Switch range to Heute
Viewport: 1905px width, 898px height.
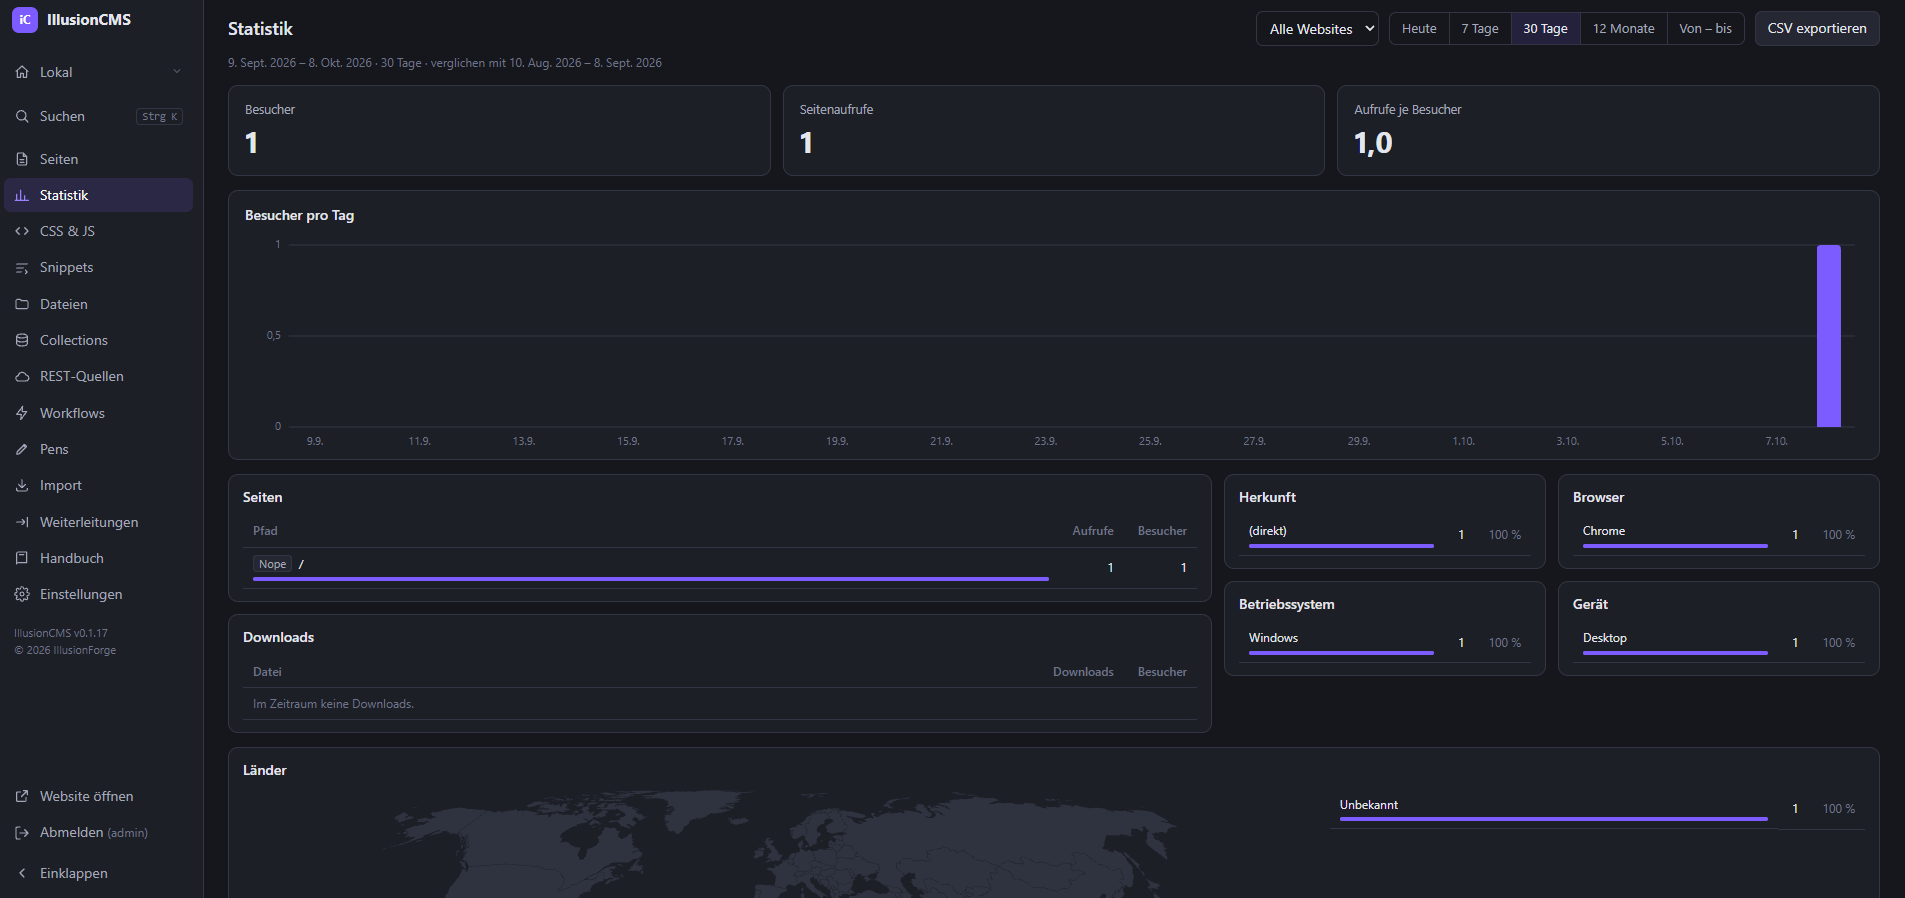pos(1419,29)
